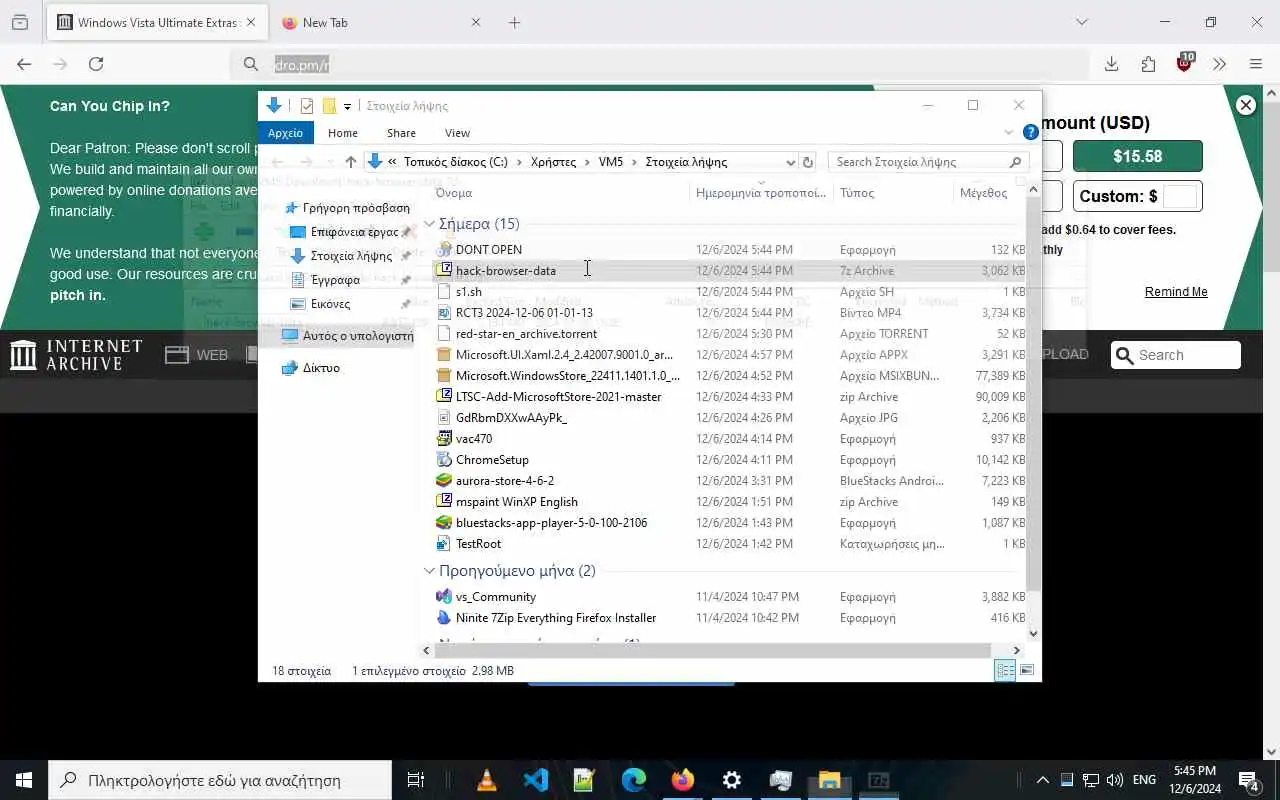
Task: Open Firefox list all tabs dropdown
Action: pos(1081,22)
